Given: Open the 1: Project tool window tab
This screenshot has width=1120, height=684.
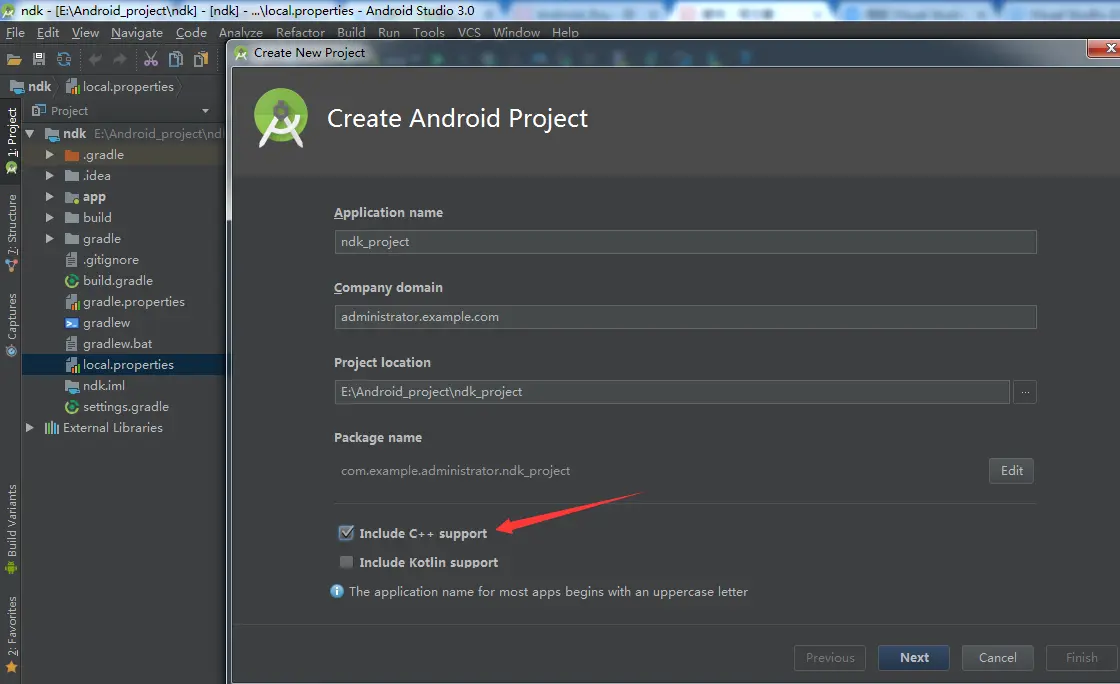Looking at the screenshot, I should (x=11, y=140).
